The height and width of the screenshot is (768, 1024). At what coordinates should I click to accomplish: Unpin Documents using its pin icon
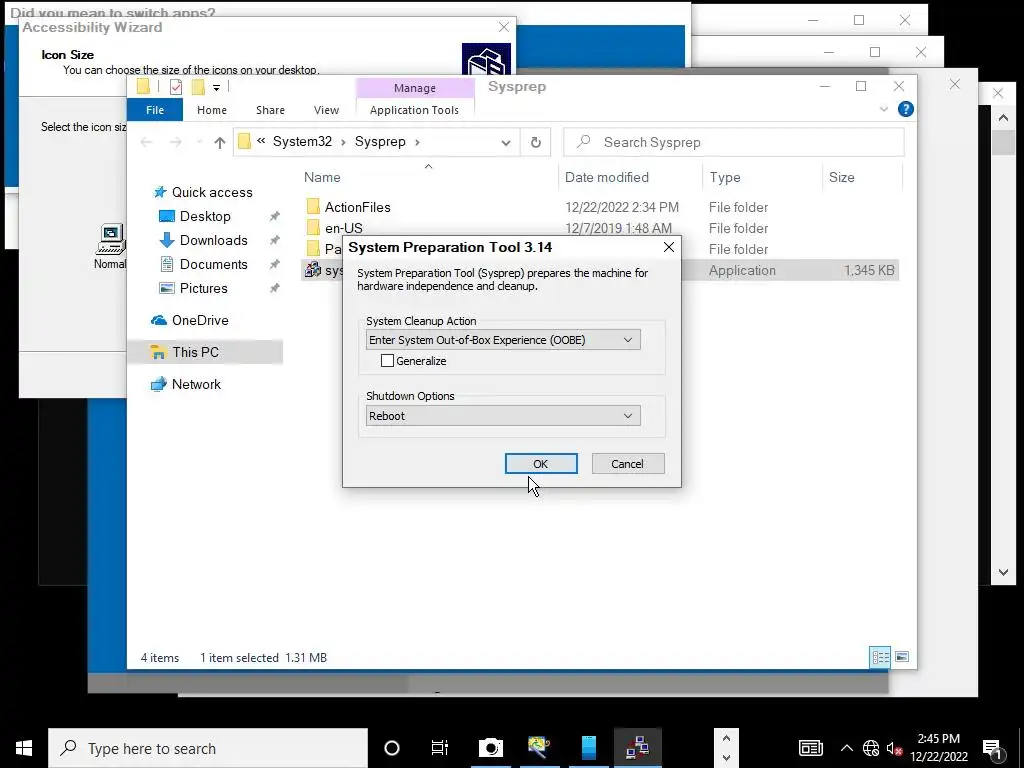(x=275, y=264)
